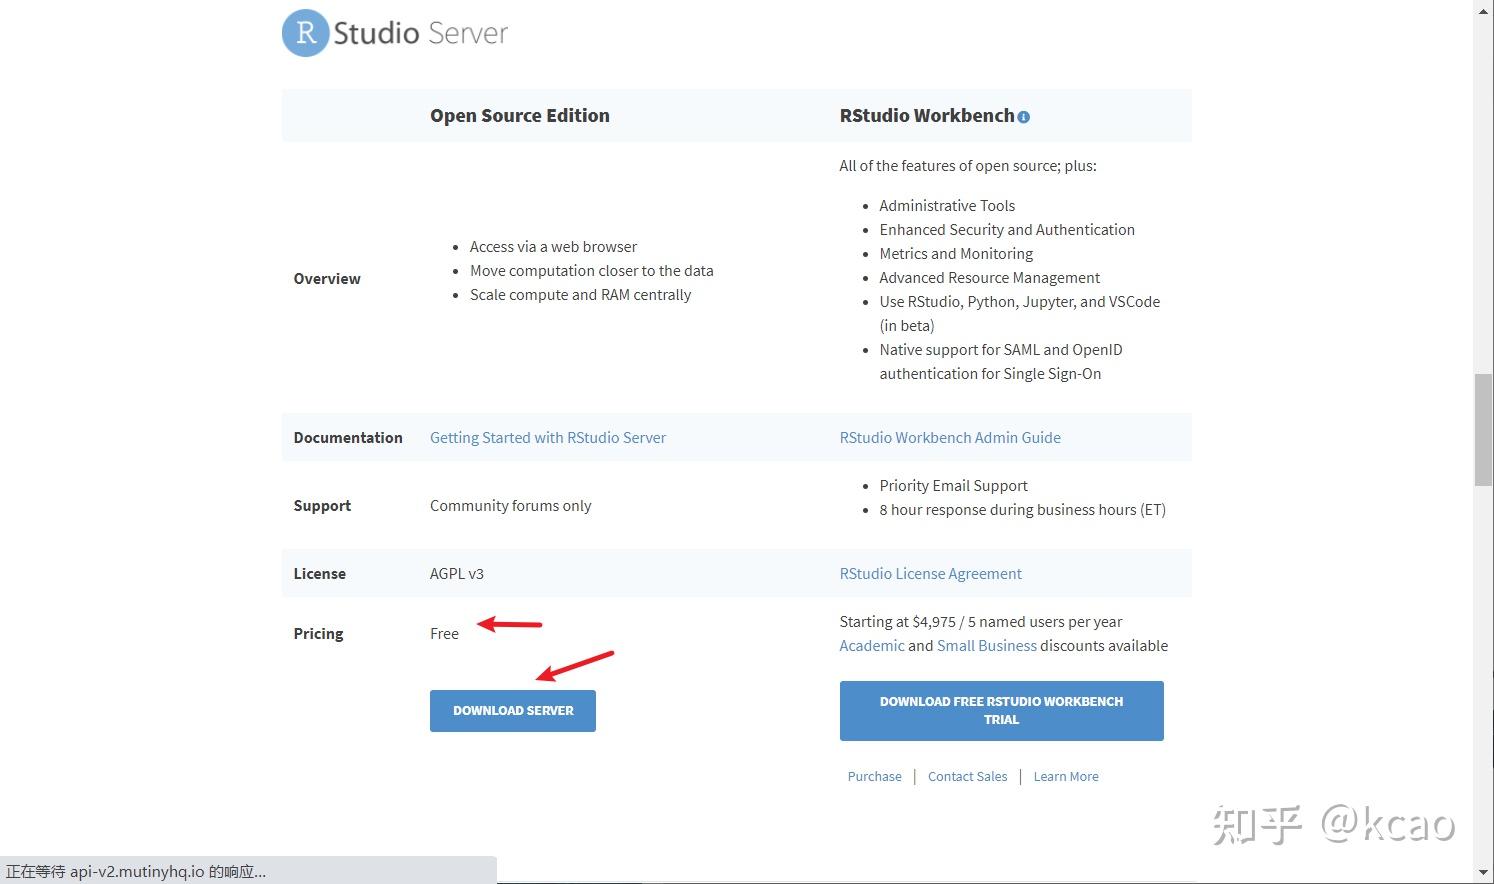The height and width of the screenshot is (884, 1494).
Task: Click the Pricing row label
Action: pos(318,633)
